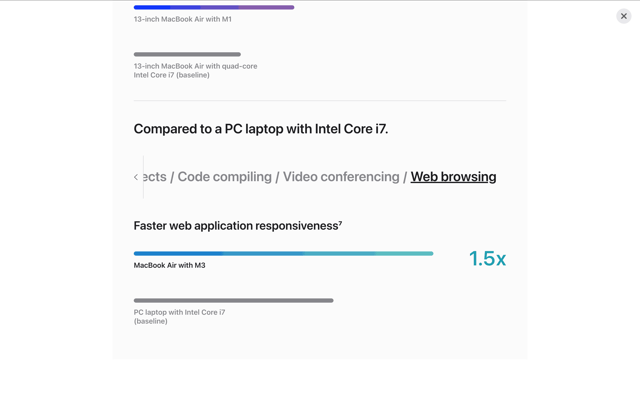
Task: Click the 1.5x speed value
Action: [x=487, y=258]
